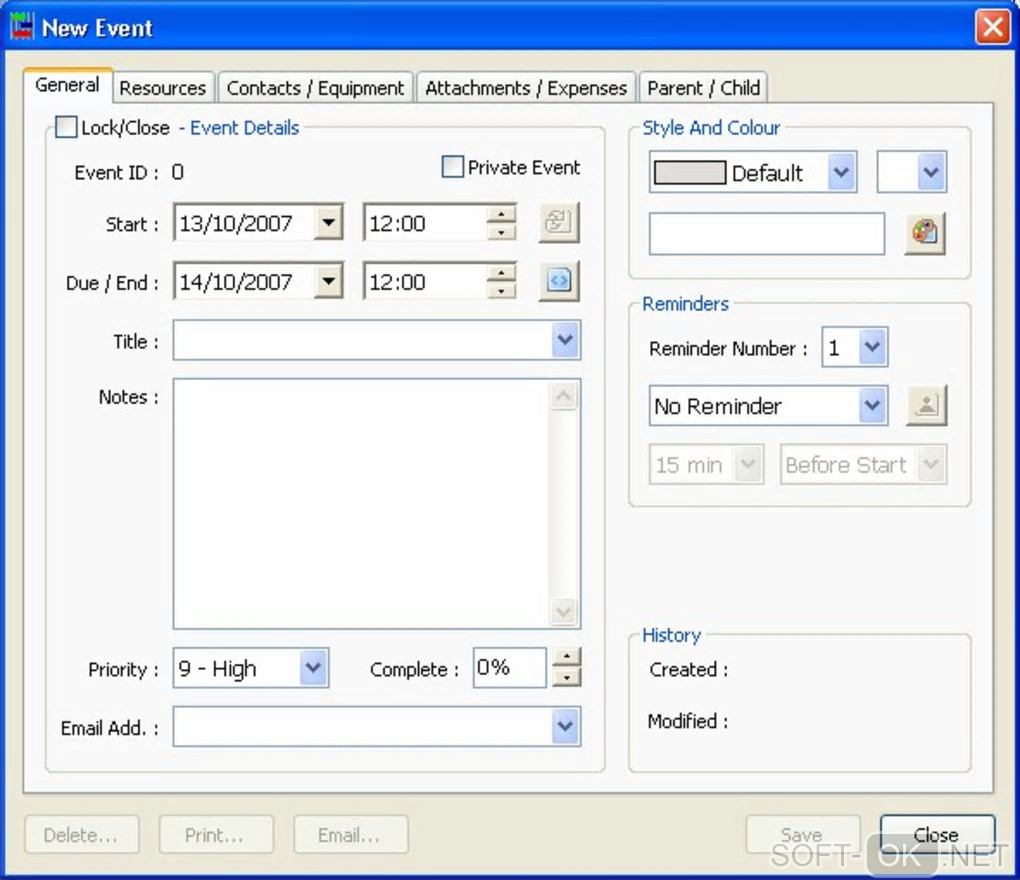Click the Save button
Image resolution: width=1020 pixels, height=880 pixels.
pyautogui.click(x=803, y=834)
